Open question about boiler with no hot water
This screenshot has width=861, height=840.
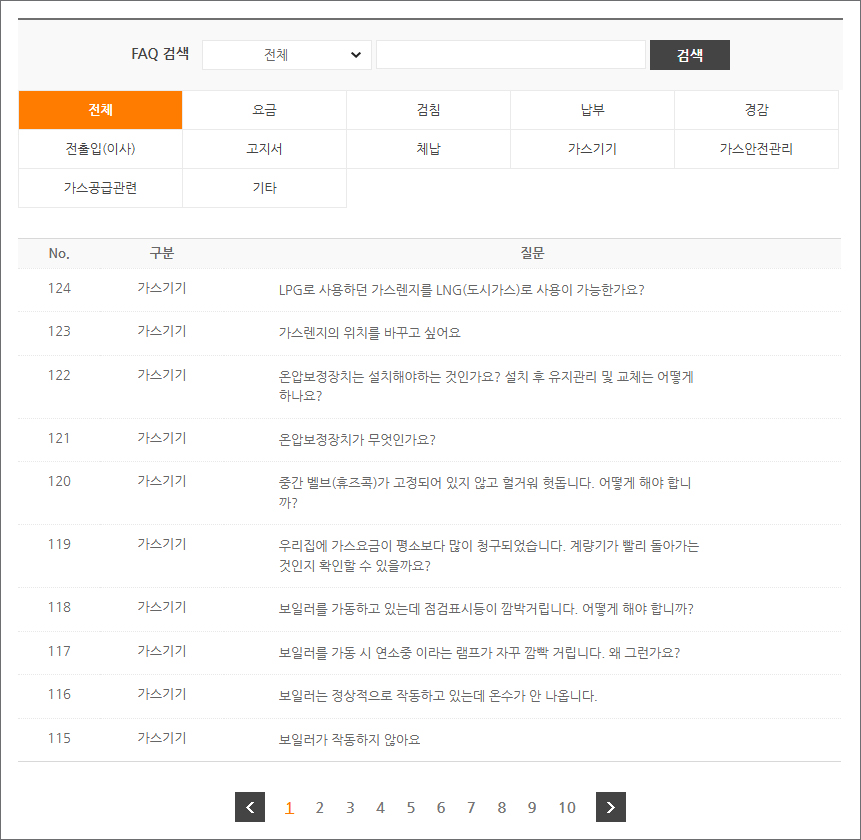point(437,696)
